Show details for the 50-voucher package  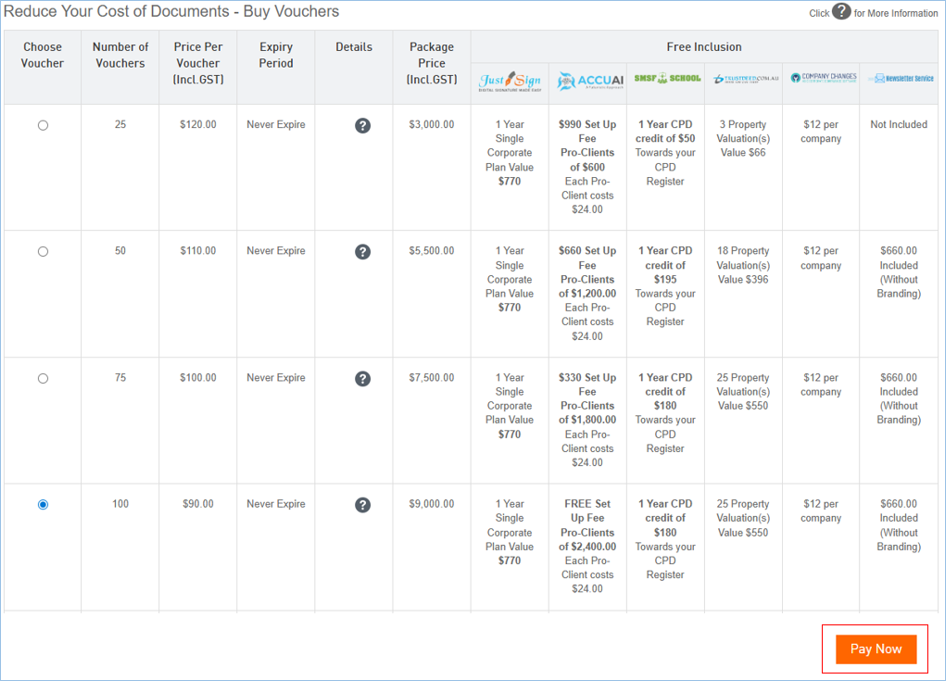[x=363, y=252]
